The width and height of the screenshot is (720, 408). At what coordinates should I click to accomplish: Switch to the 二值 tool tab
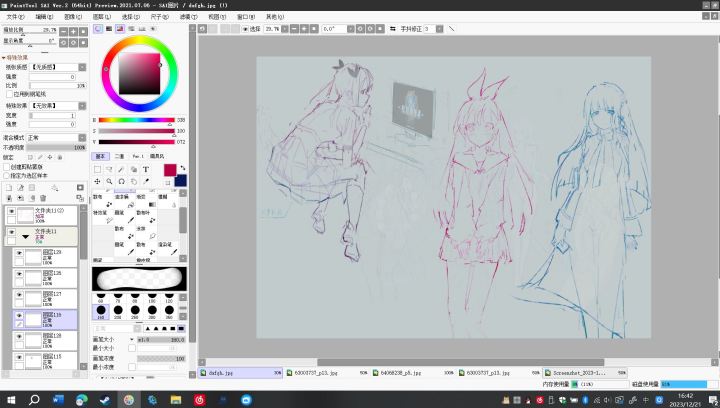coord(119,156)
